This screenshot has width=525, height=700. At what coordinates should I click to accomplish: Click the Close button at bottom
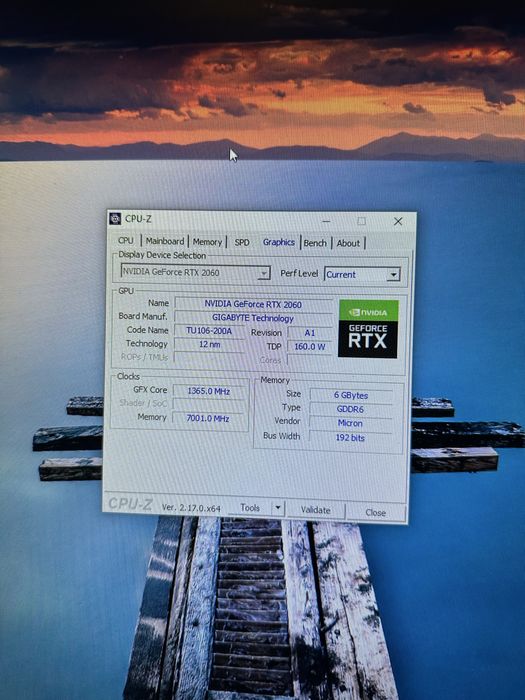pyautogui.click(x=375, y=512)
